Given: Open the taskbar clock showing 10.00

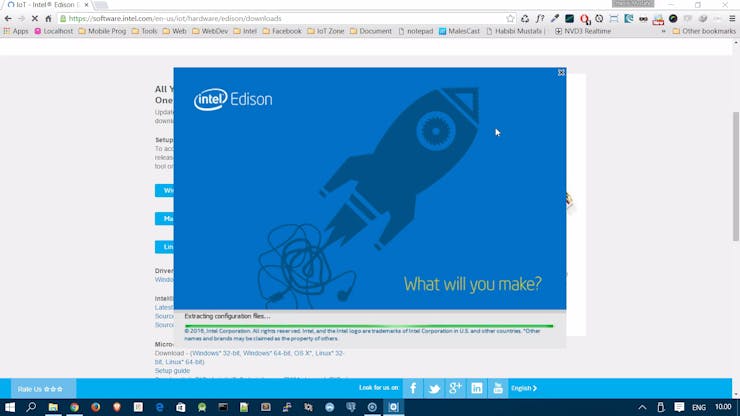Looking at the screenshot, I should (723, 407).
